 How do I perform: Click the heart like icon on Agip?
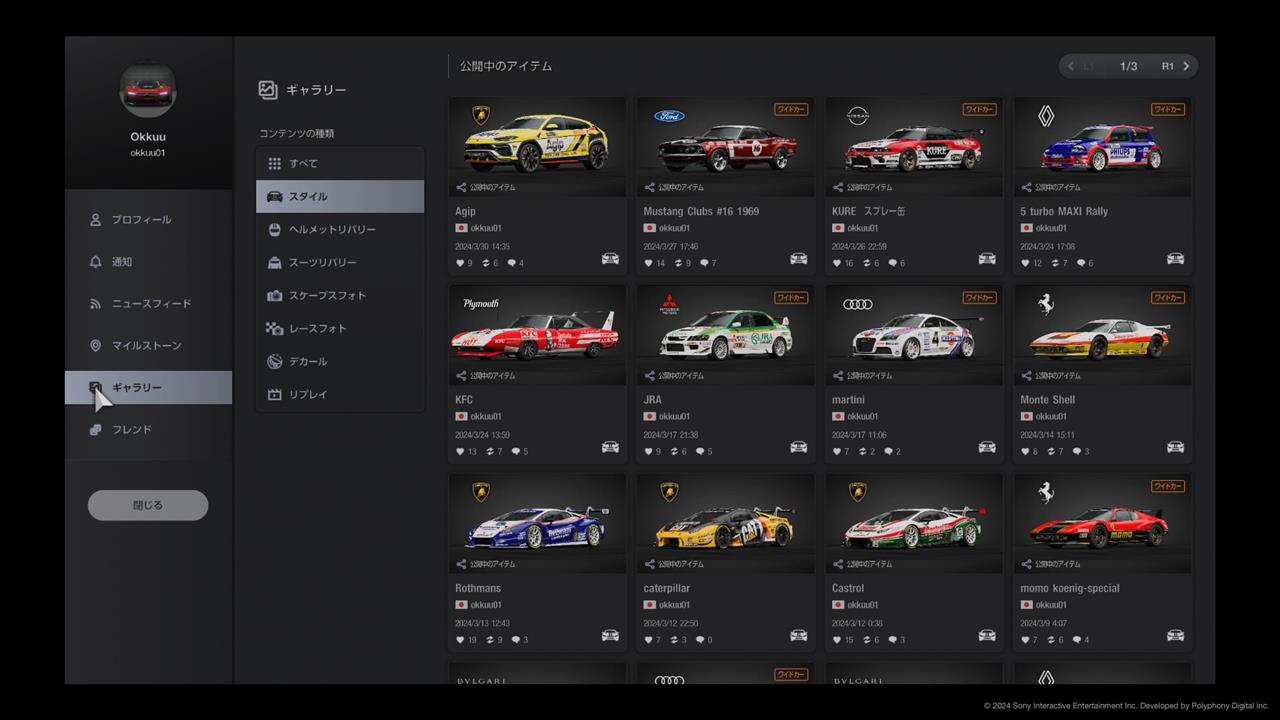[x=460, y=263]
